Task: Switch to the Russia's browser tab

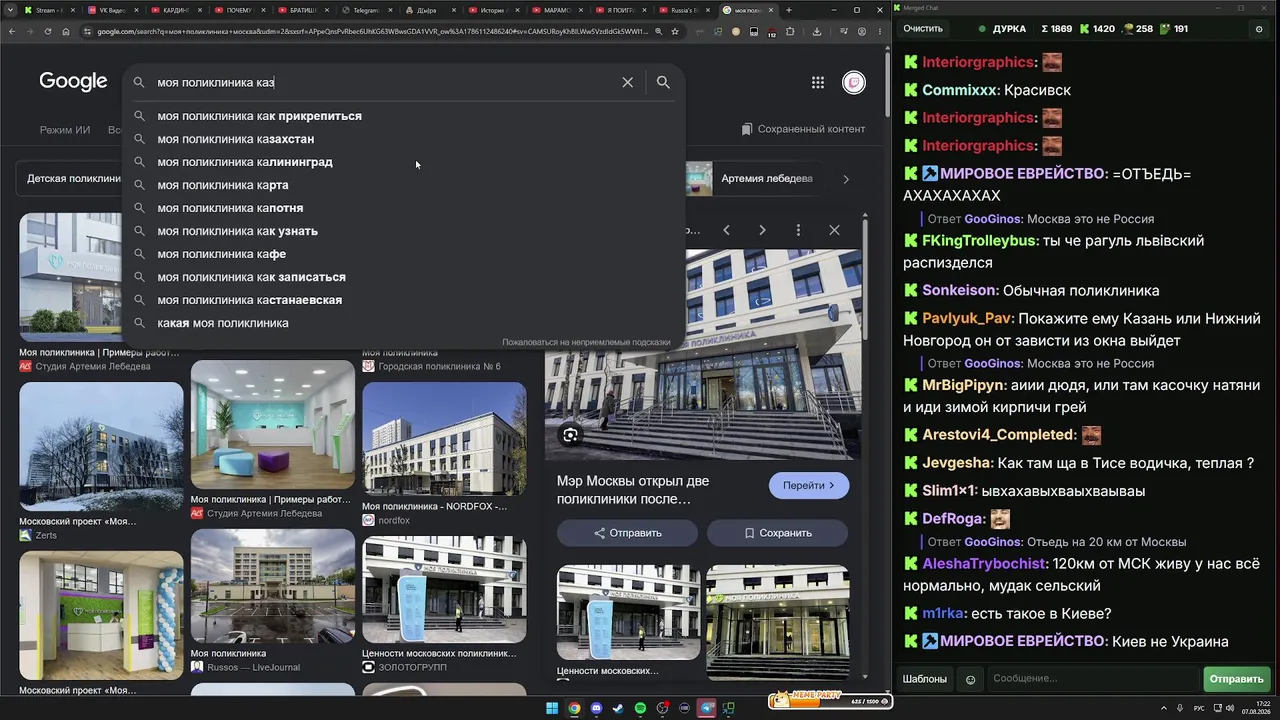Action: 683,10
